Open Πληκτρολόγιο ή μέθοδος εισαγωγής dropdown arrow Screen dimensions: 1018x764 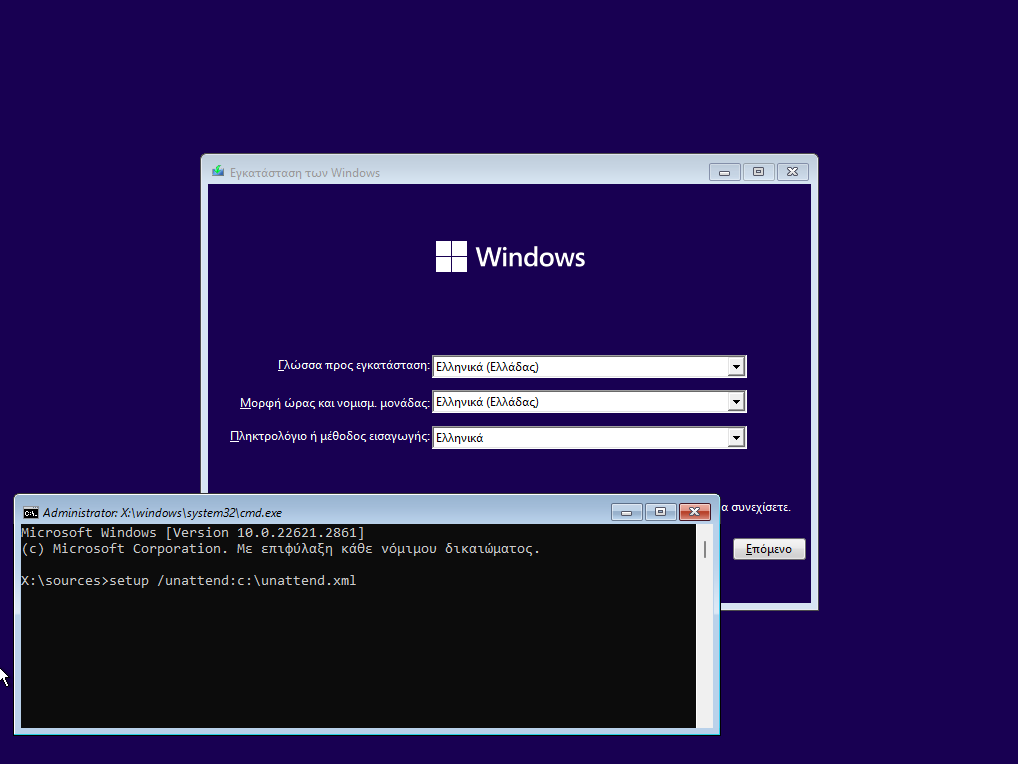tap(736, 437)
